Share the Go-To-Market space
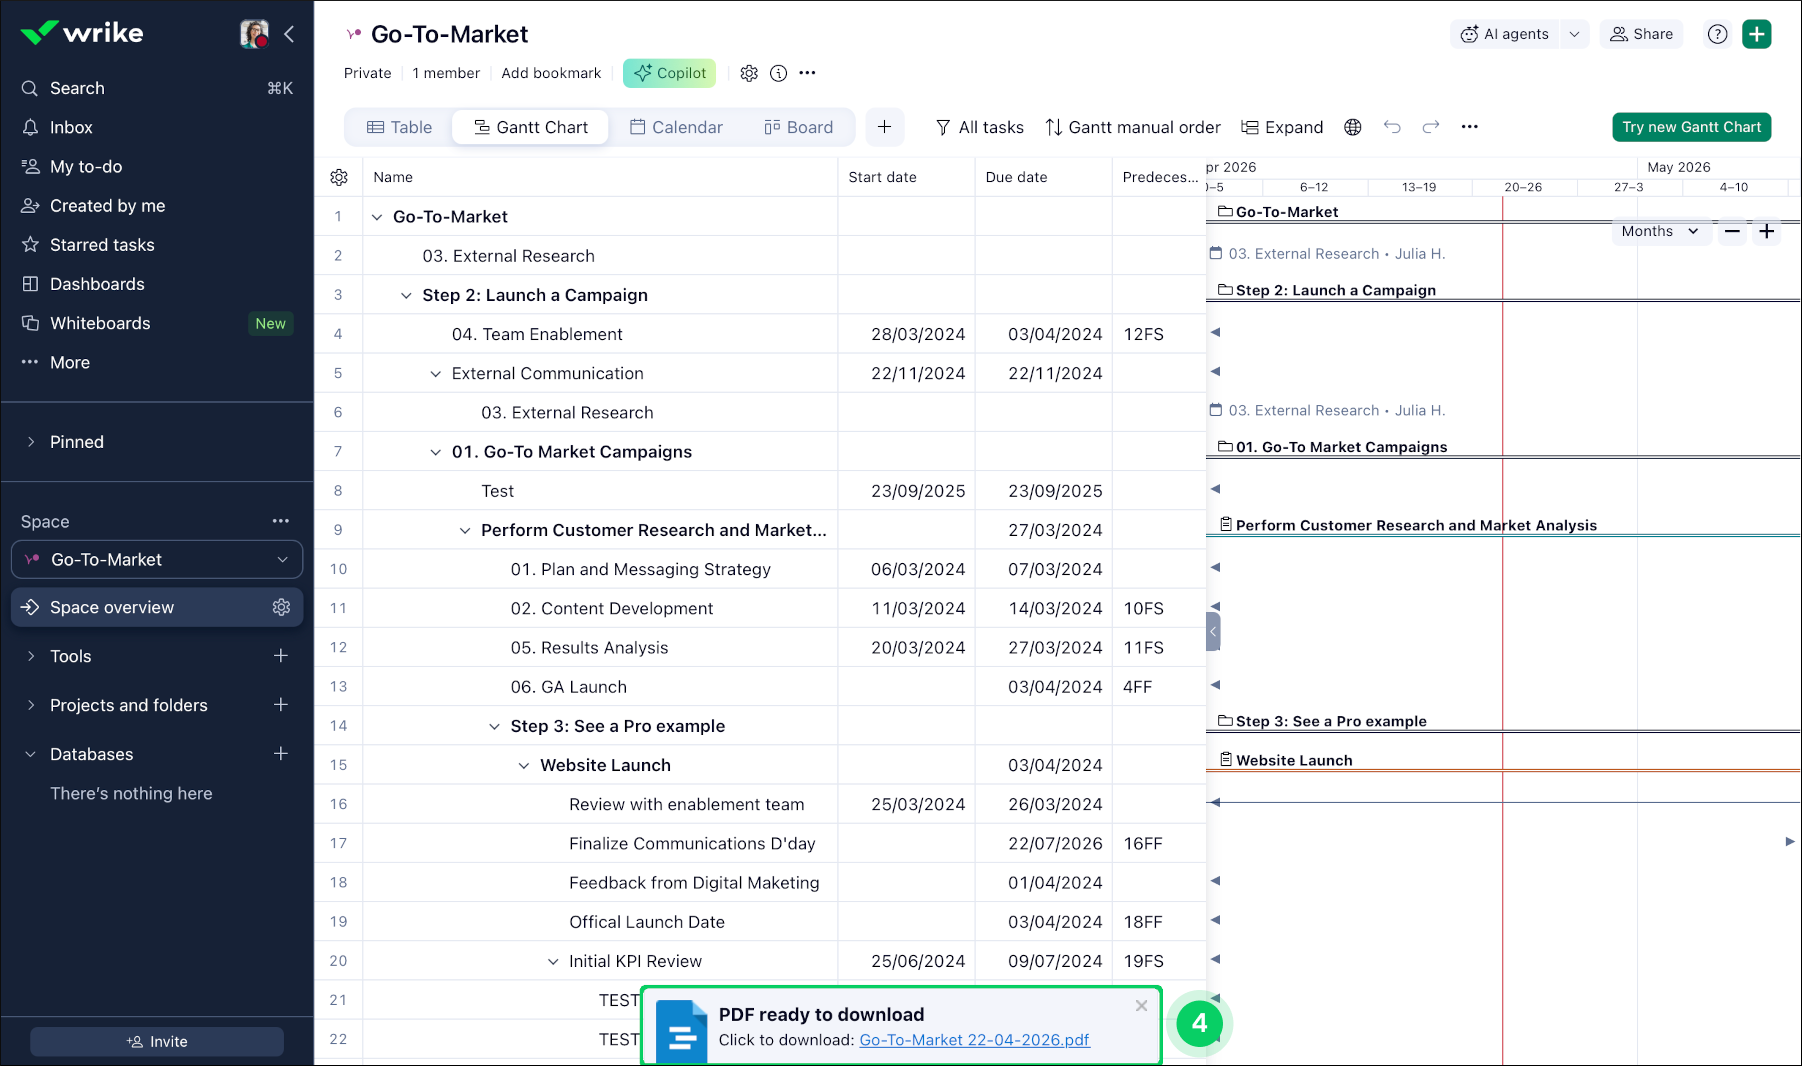The height and width of the screenshot is (1066, 1802). 1642,34
